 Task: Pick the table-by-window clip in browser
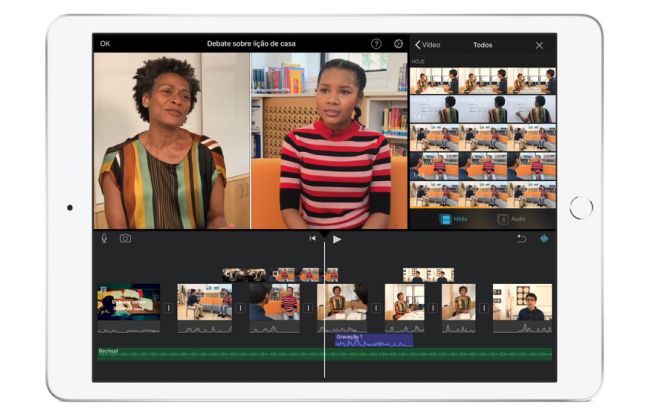coord(483,81)
